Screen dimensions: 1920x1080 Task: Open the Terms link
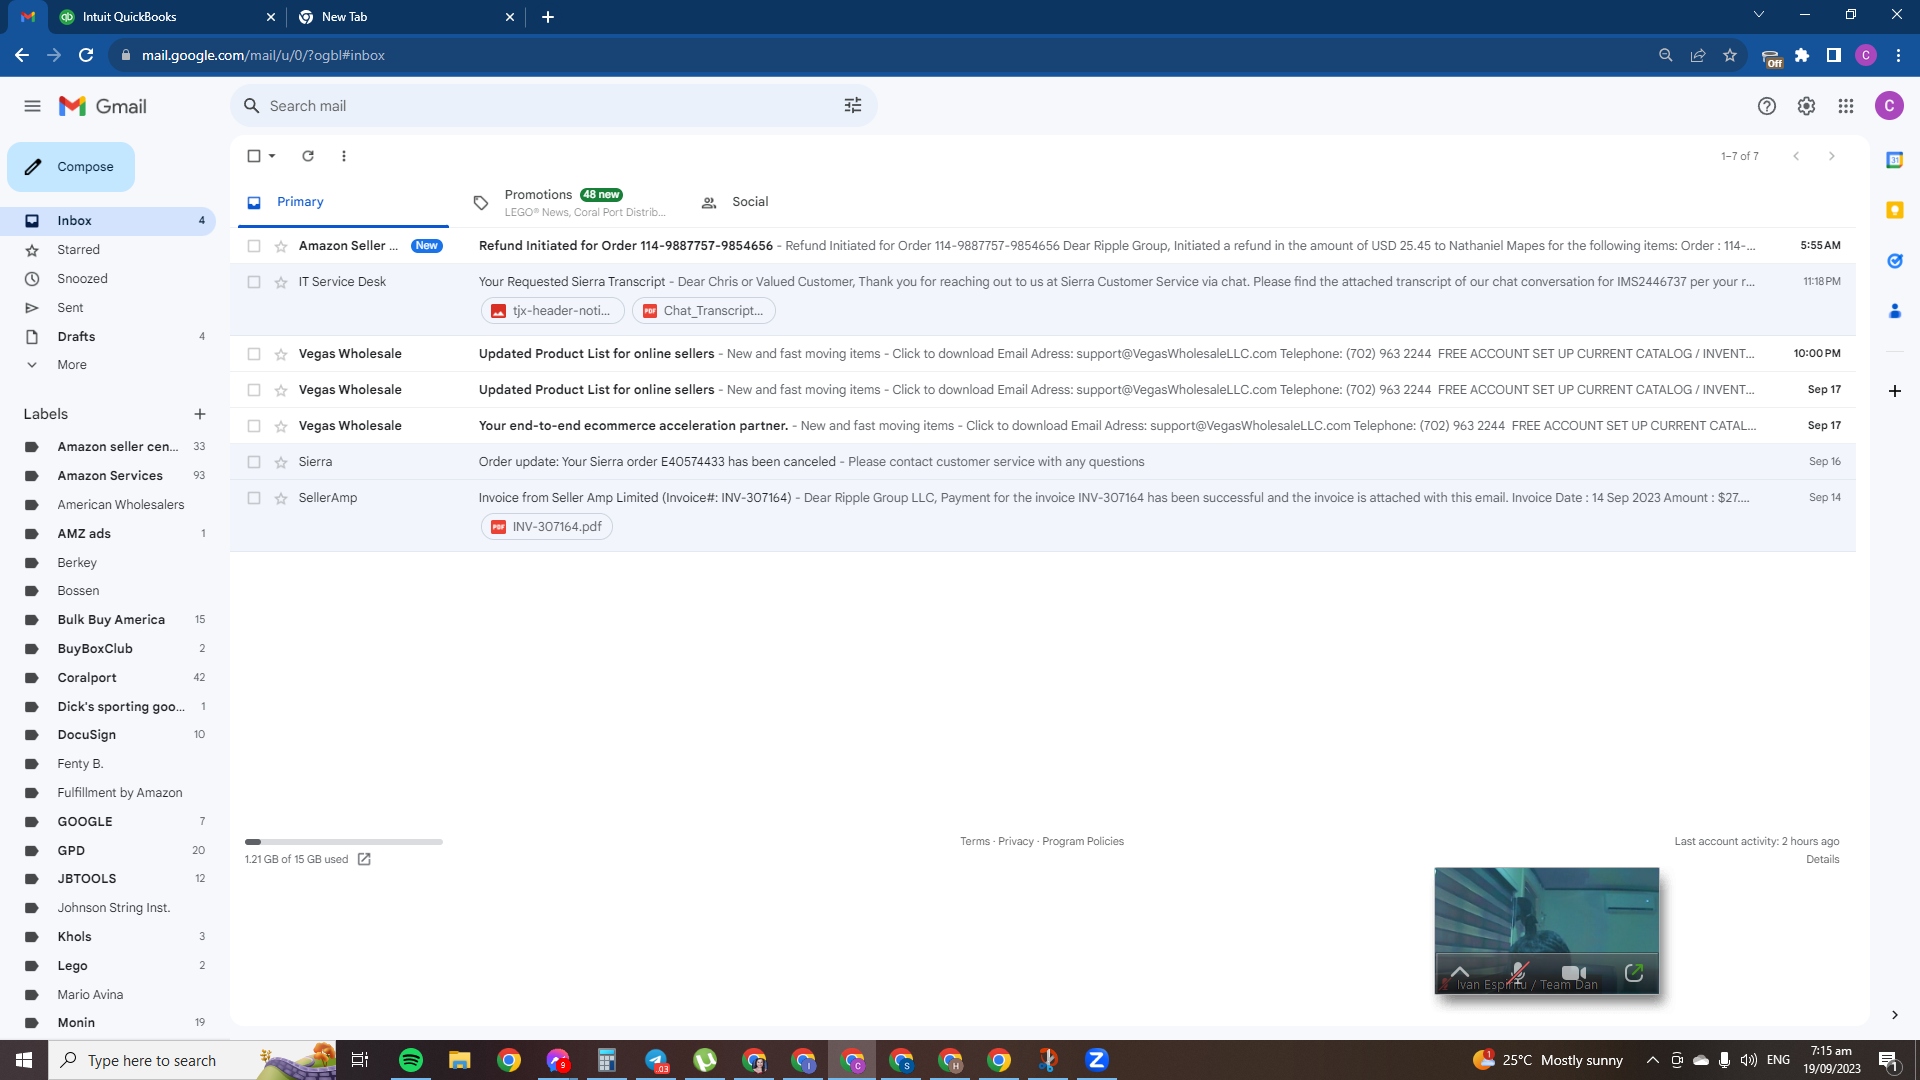(975, 842)
